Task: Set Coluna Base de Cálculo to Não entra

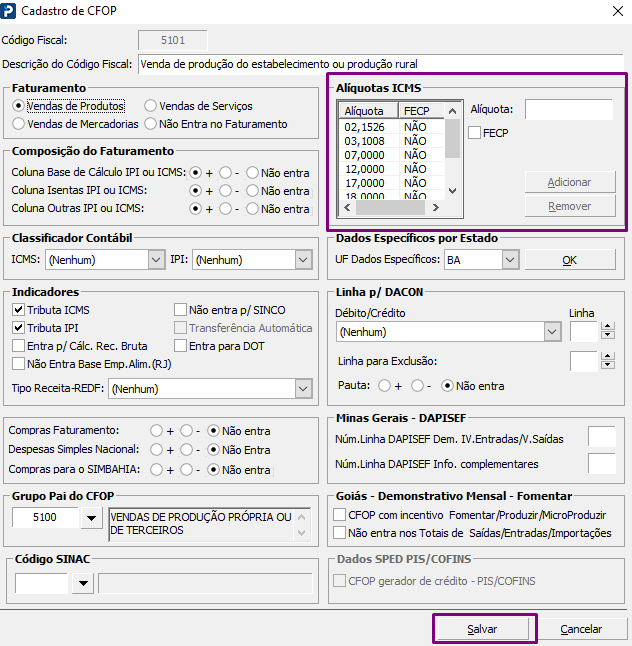Action: pyautogui.click(x=252, y=173)
